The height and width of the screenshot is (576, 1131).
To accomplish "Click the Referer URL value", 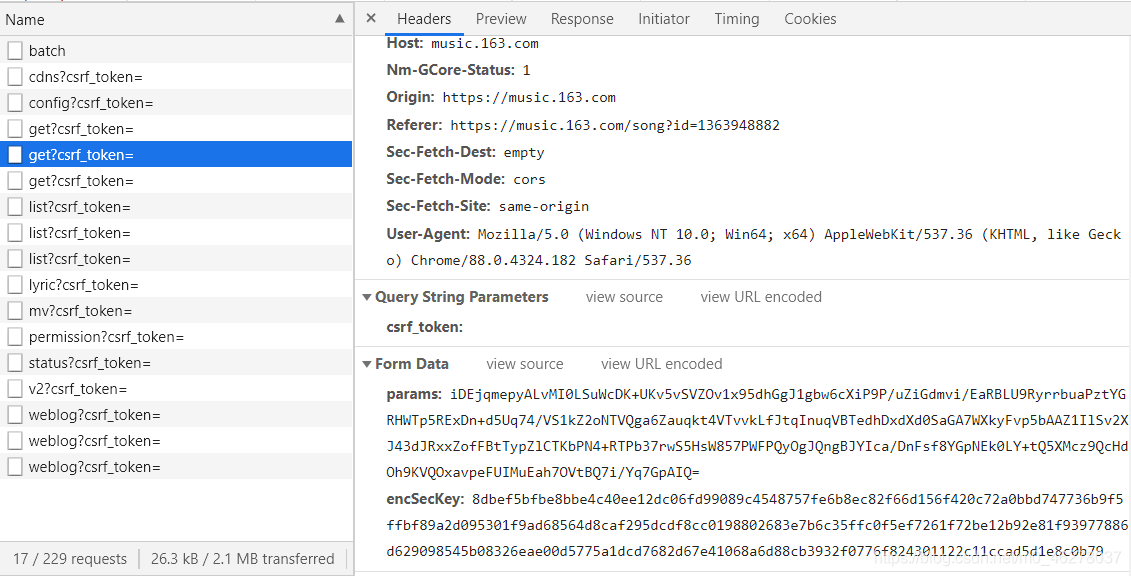I will (x=615, y=125).
